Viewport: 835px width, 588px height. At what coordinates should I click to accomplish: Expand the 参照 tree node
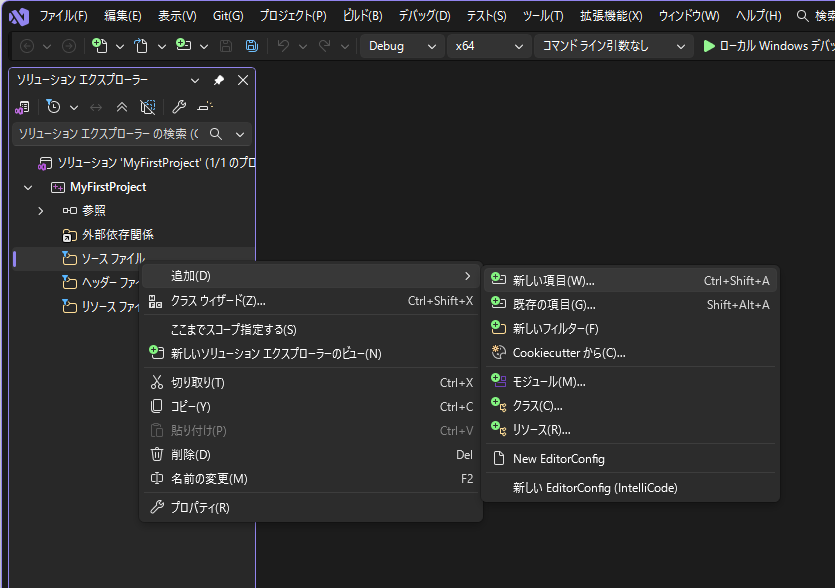[40, 211]
